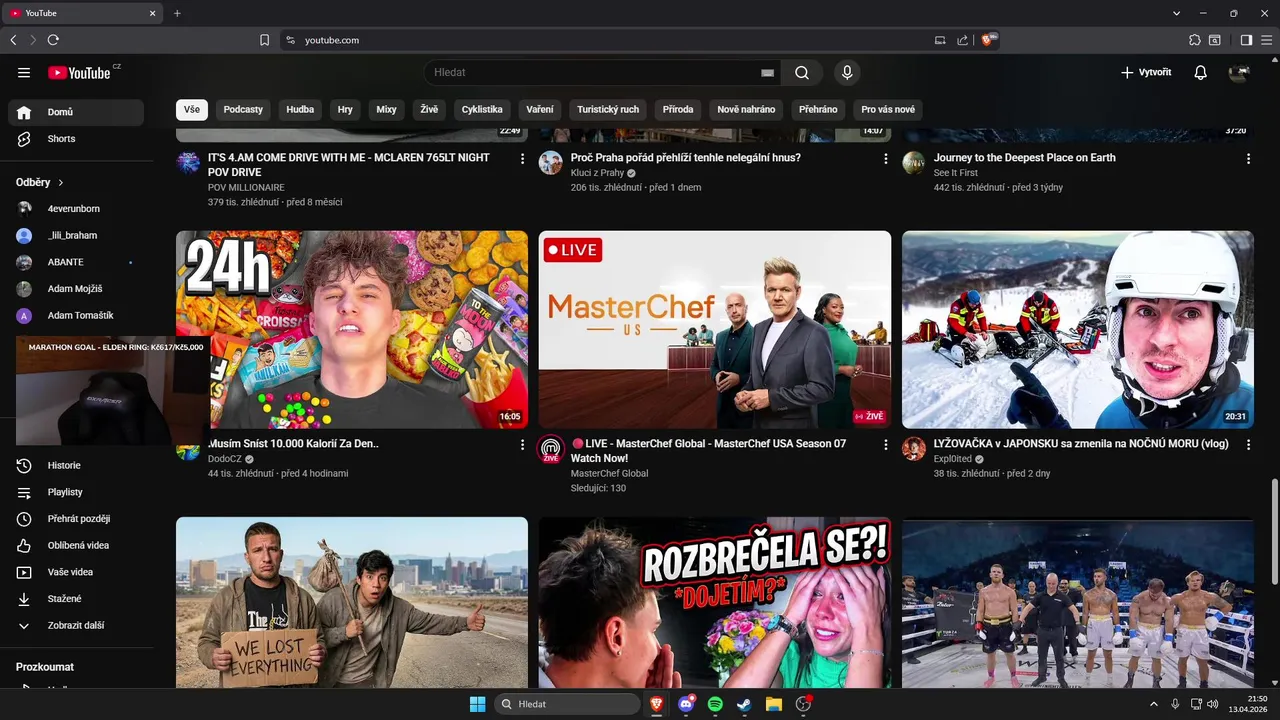The width and height of the screenshot is (1280, 720).
Task: Select the Vše filter chip
Action: (192, 109)
